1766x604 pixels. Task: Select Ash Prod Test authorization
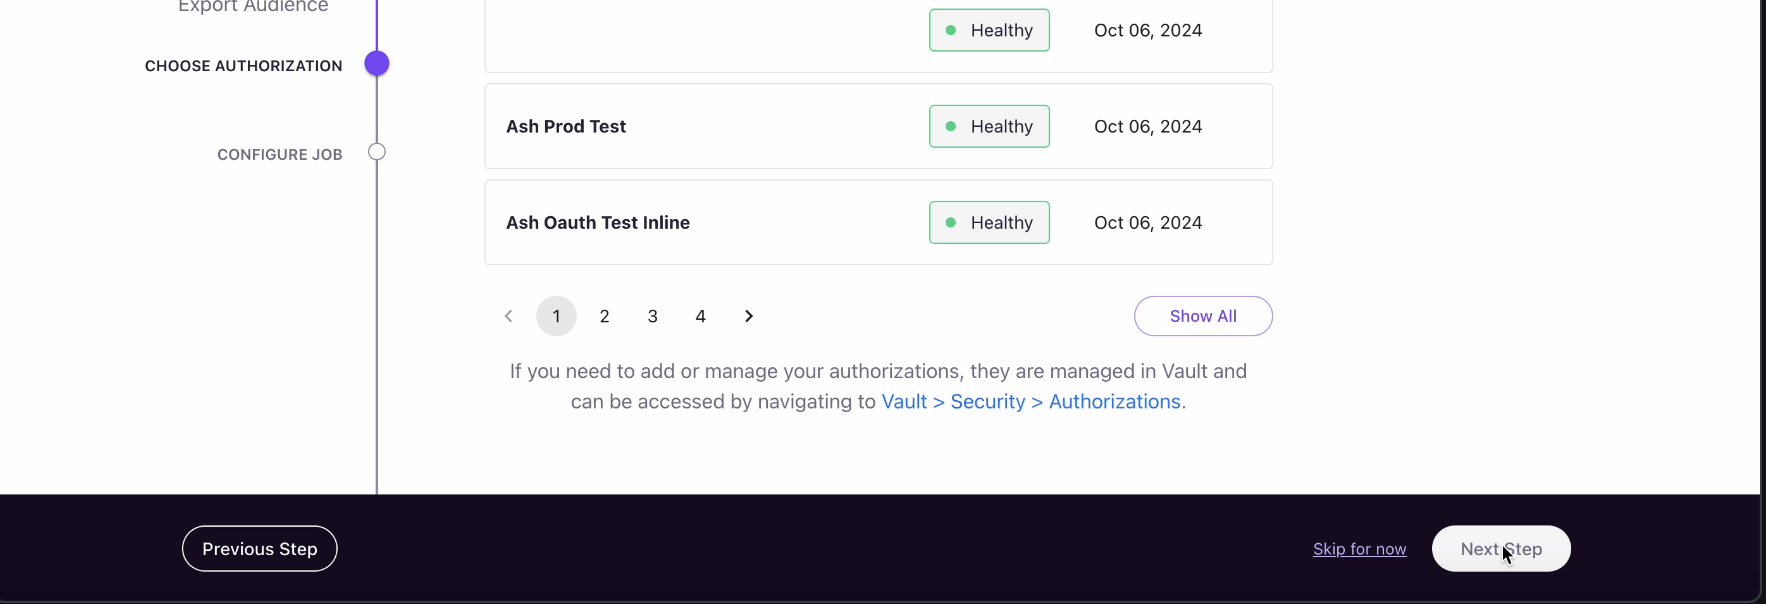[878, 126]
